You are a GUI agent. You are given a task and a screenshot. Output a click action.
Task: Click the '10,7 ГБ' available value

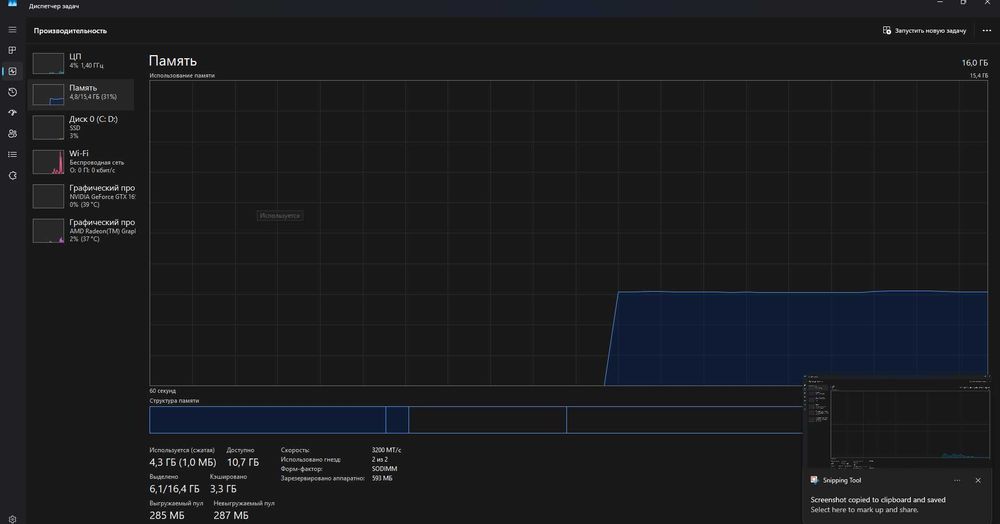tap(243, 462)
